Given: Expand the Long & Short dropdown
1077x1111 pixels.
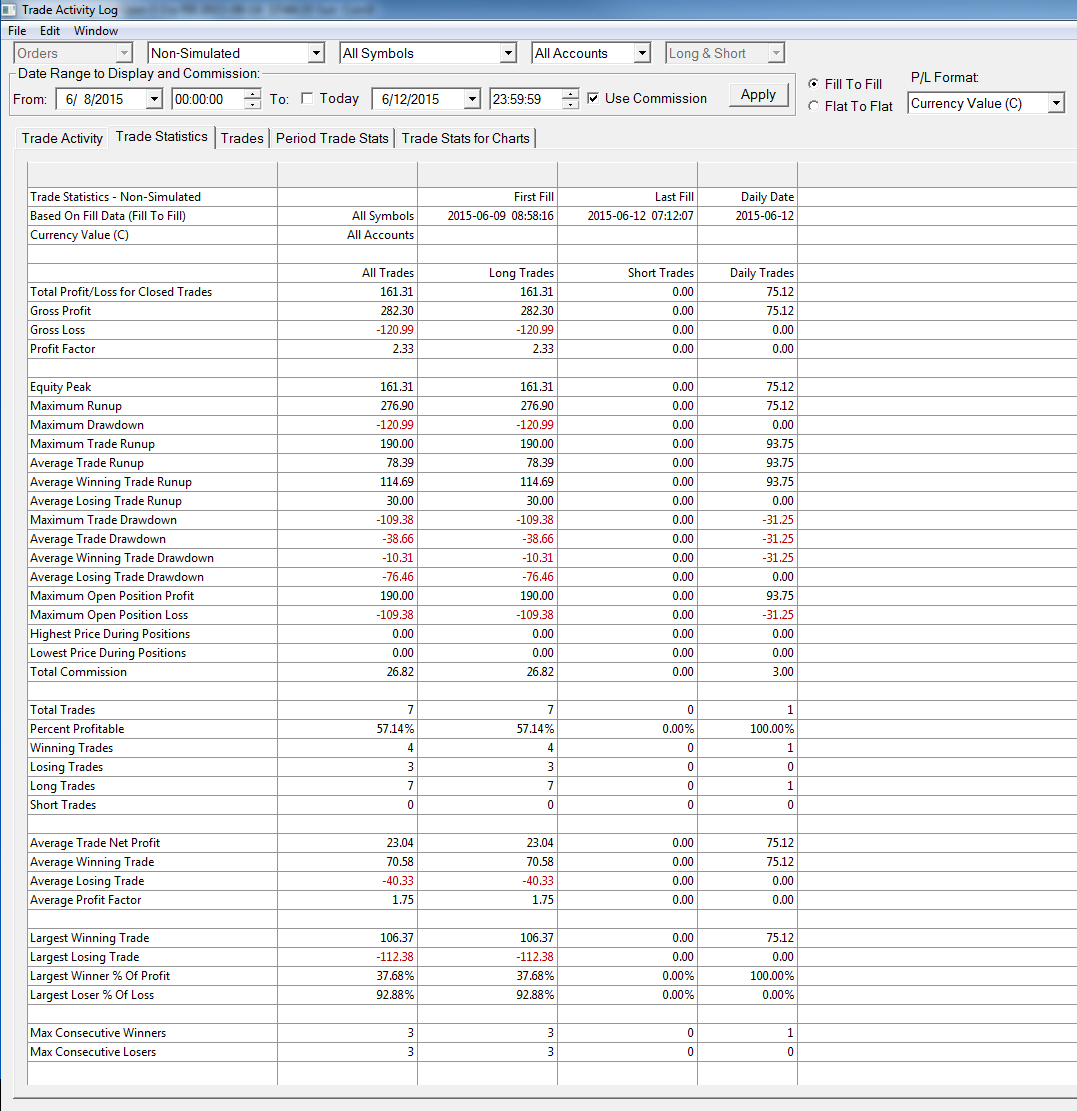Looking at the screenshot, I should pos(776,53).
